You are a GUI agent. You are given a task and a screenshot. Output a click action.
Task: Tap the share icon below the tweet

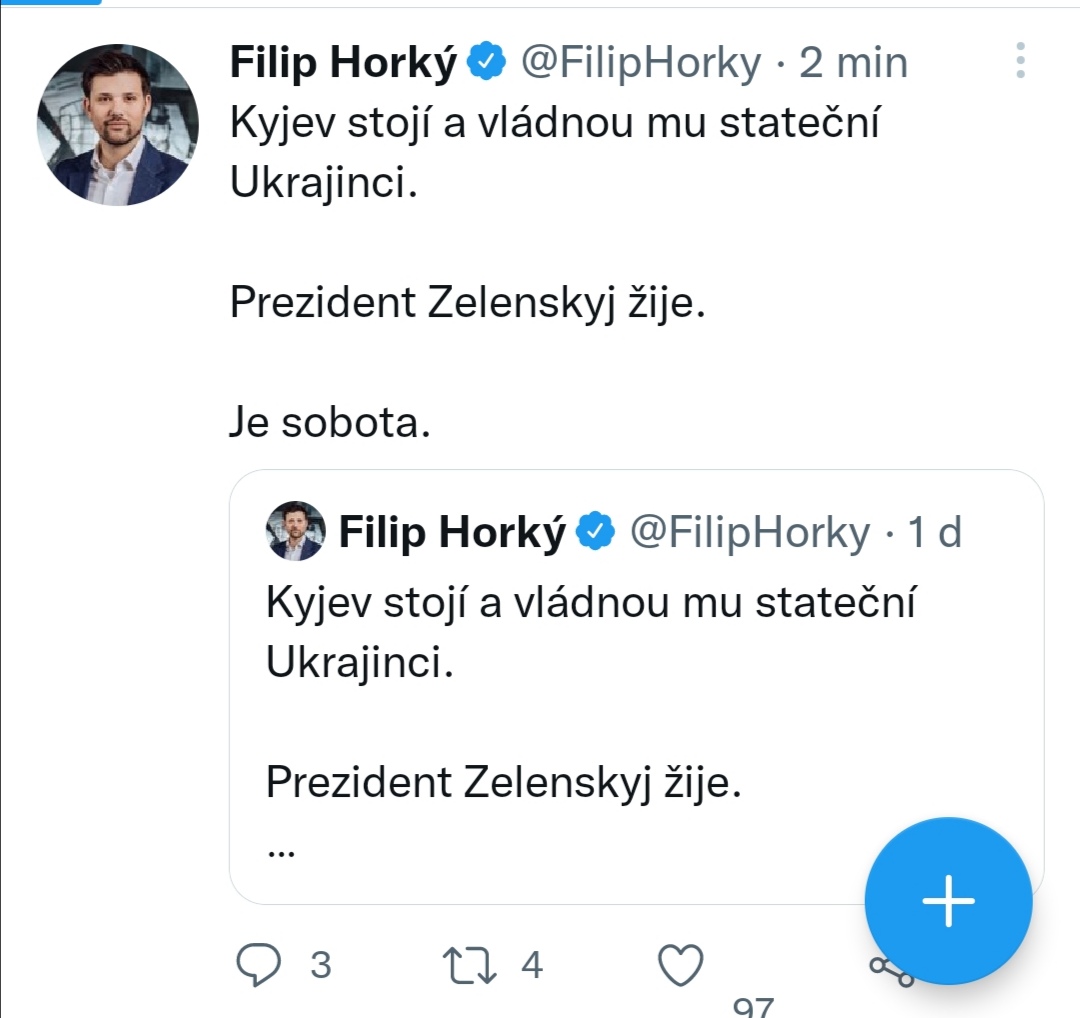890,968
